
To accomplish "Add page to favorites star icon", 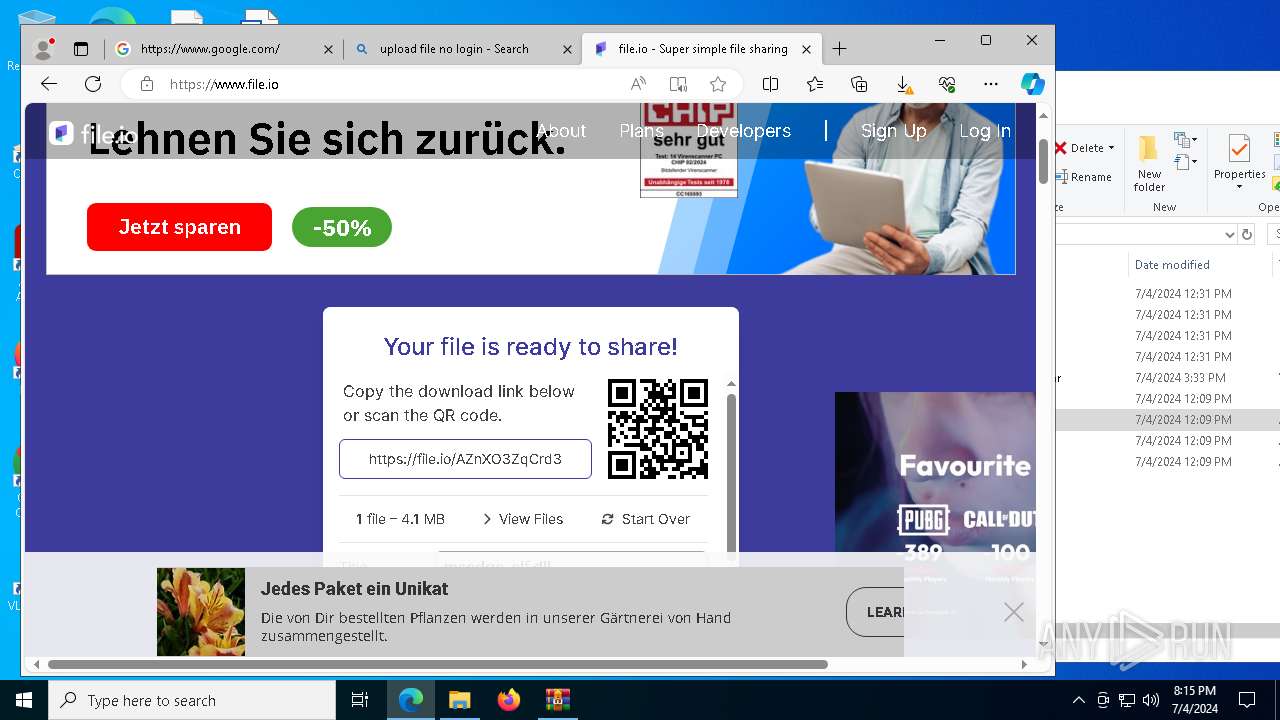I will coord(718,84).
